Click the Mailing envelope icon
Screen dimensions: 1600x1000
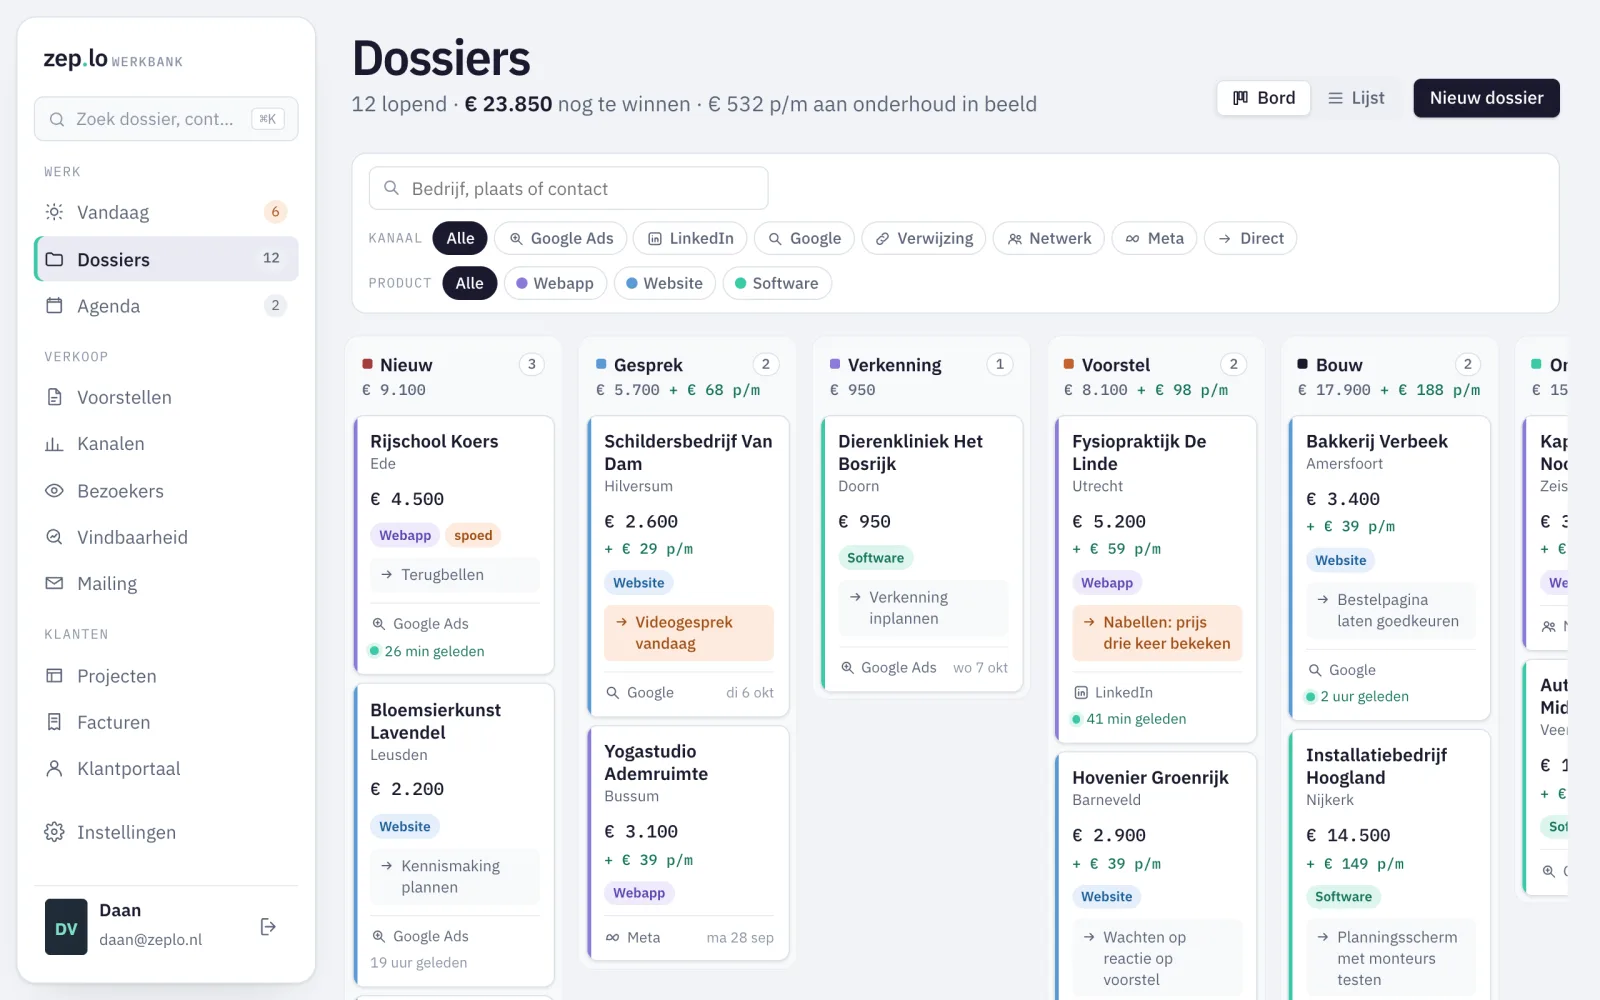coord(55,583)
